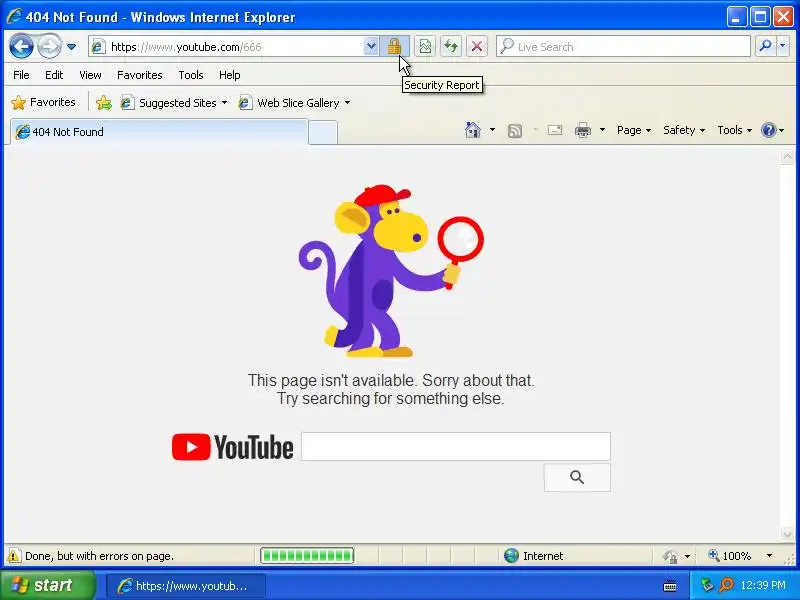Viewport: 800px width, 600px height.
Task: Select the 404 Not Found tab
Action: pos(159,132)
